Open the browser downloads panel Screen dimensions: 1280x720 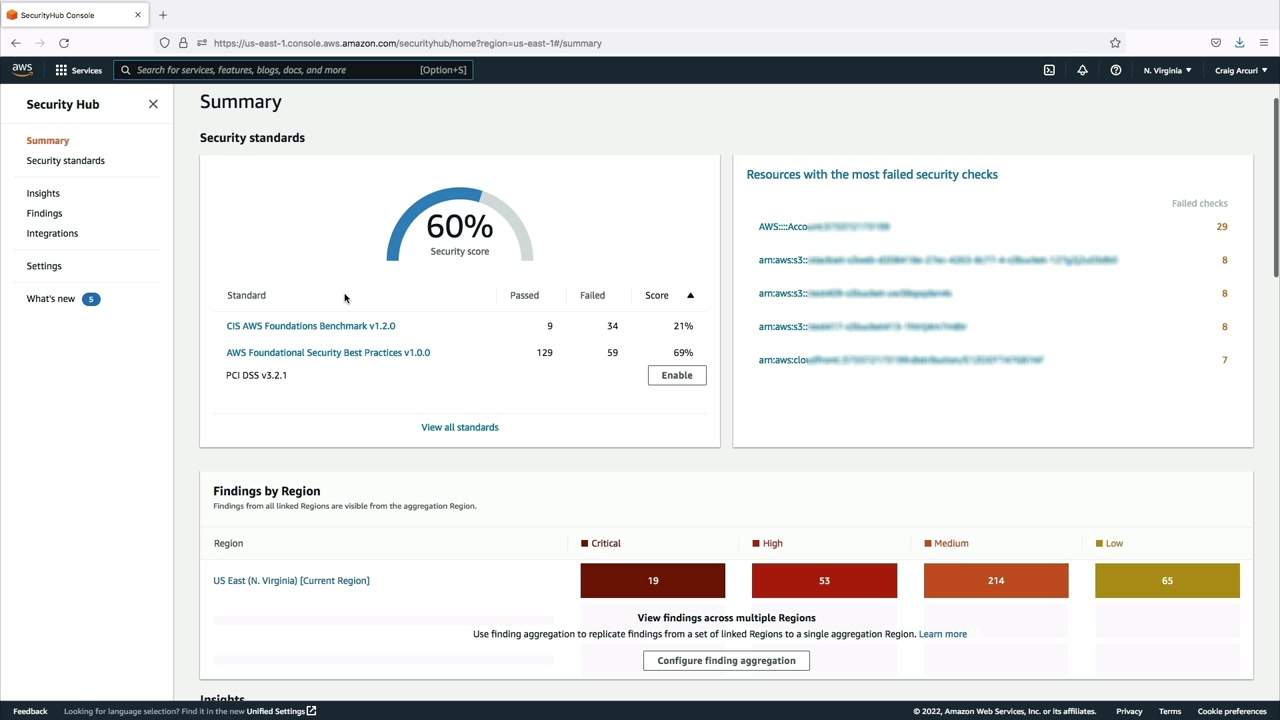tap(1239, 43)
